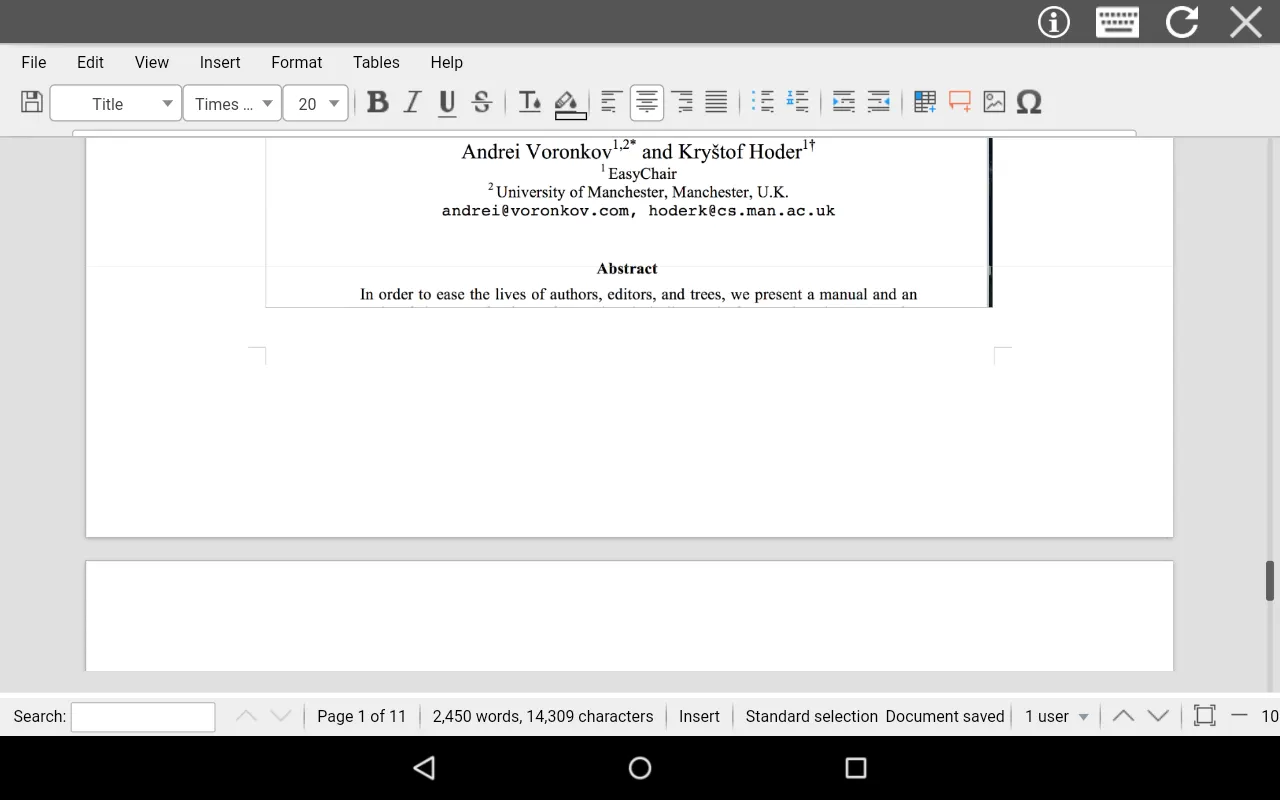The image size is (1280, 800).
Task: Find next search result arrow
Action: [281, 716]
